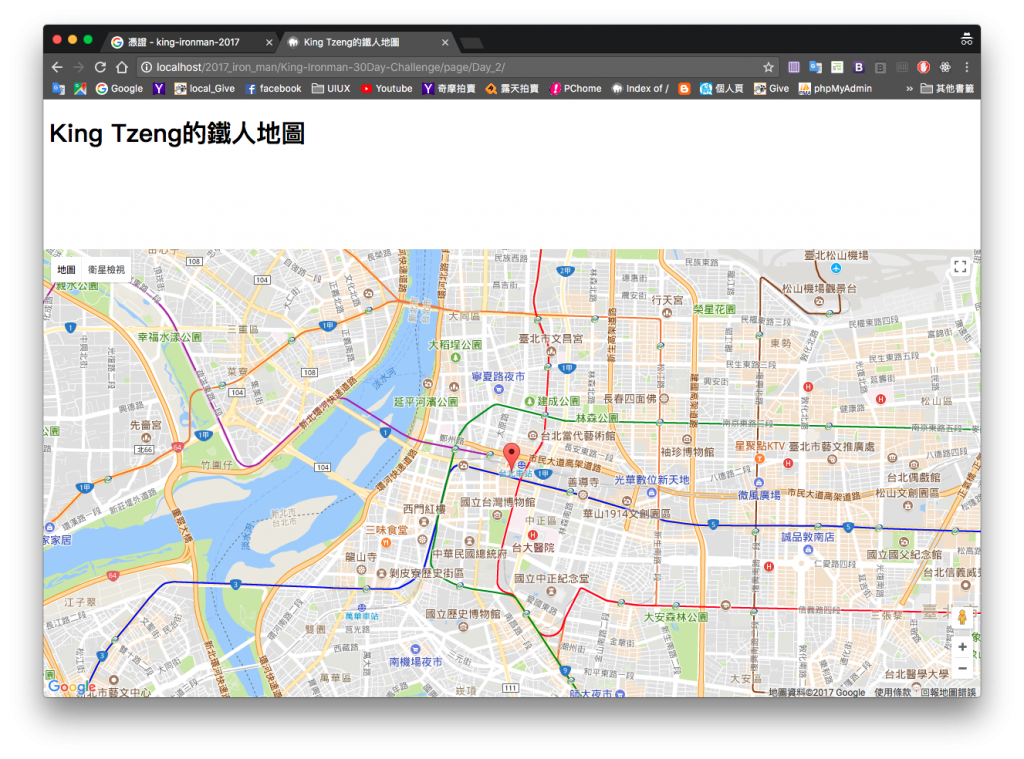Screen dimensions: 1024x759
Task: Close the 憑證 king-ironman-2017 tab
Action: pos(269,42)
